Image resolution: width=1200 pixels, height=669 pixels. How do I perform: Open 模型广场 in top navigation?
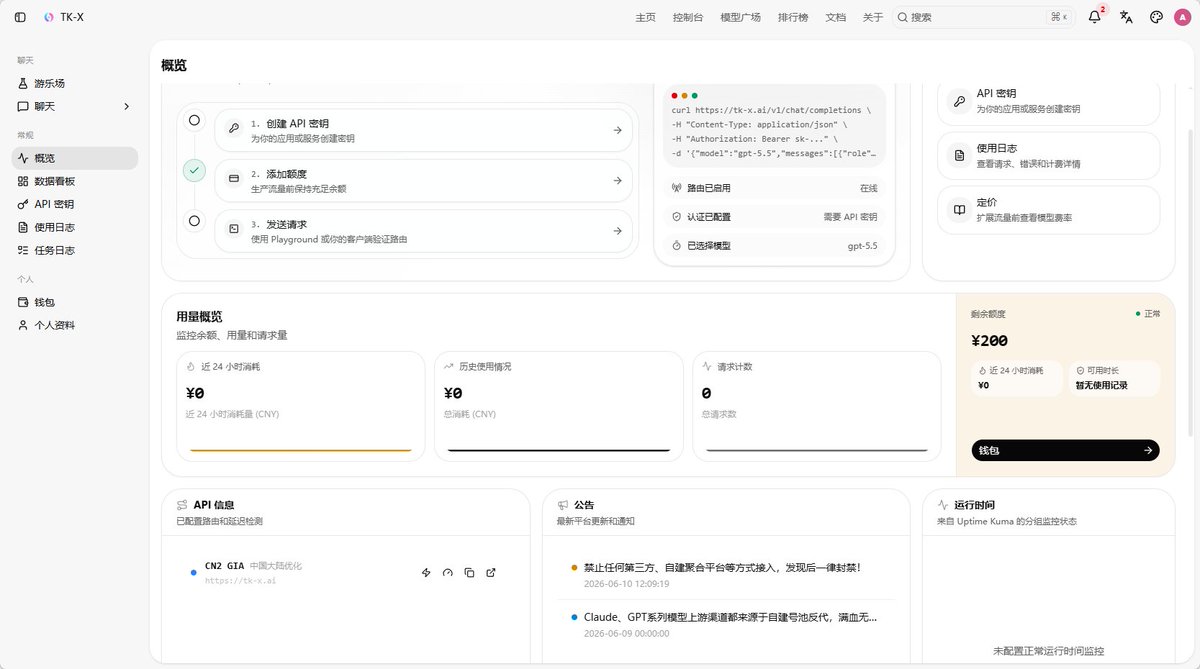click(x=740, y=17)
